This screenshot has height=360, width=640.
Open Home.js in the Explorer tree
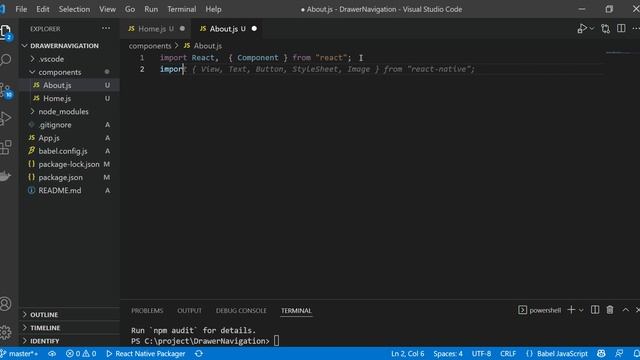(57, 98)
